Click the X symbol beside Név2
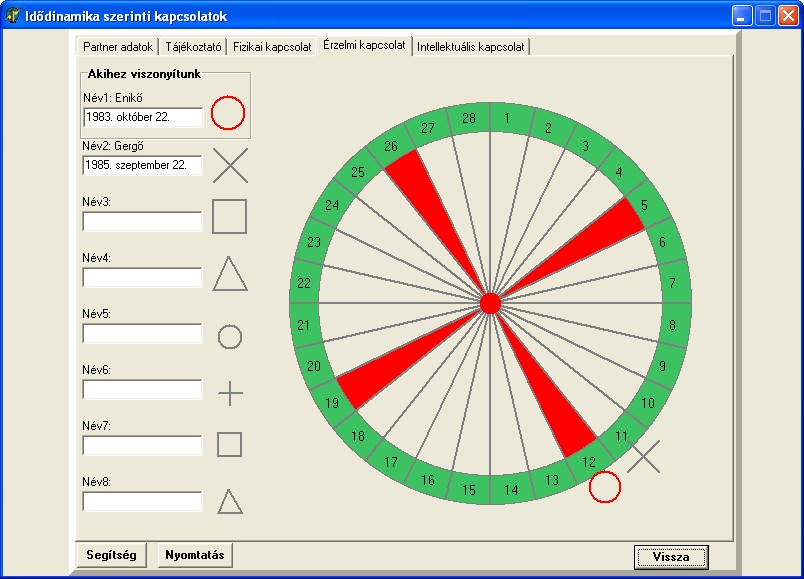Screen dimensions: 804x579 tap(230, 166)
